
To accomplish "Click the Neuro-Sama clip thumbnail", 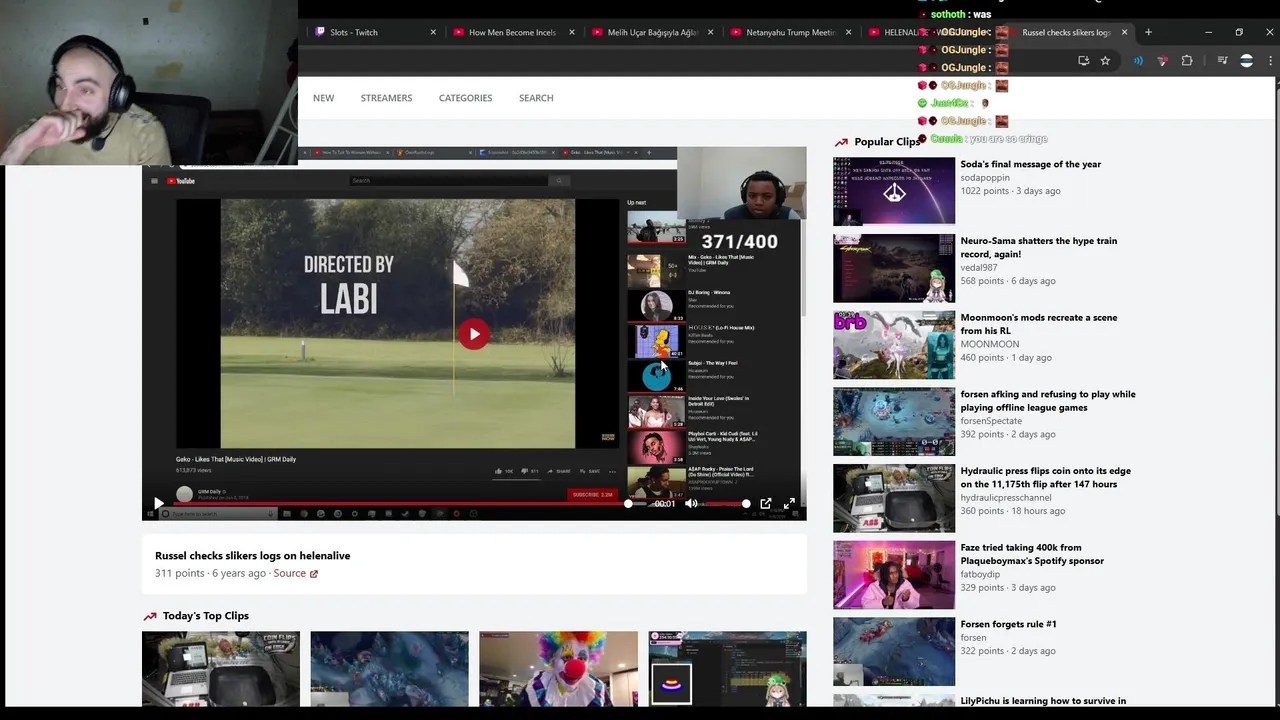I will 894,268.
